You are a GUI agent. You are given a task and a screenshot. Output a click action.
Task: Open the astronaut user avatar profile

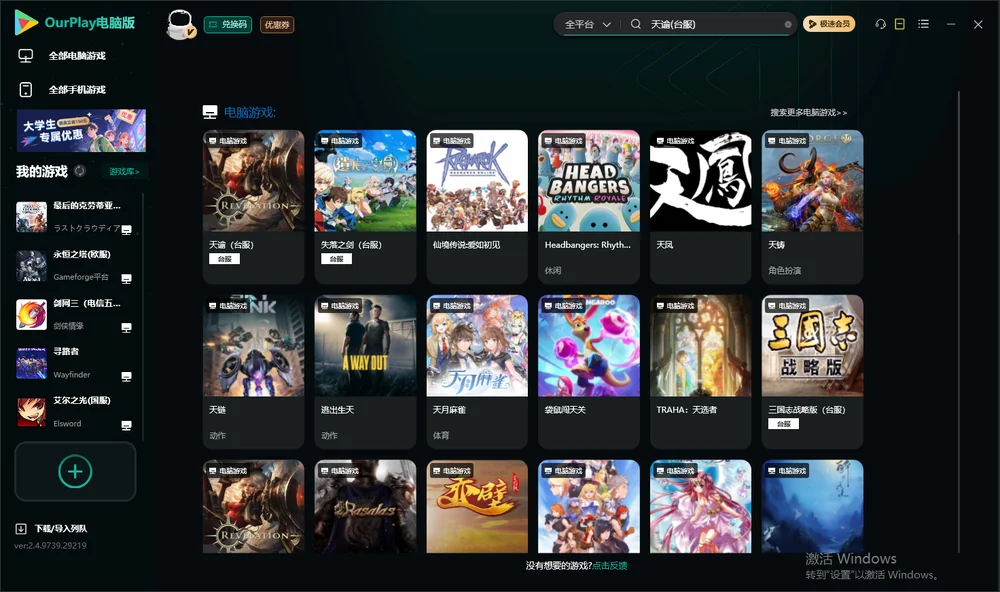(180, 24)
